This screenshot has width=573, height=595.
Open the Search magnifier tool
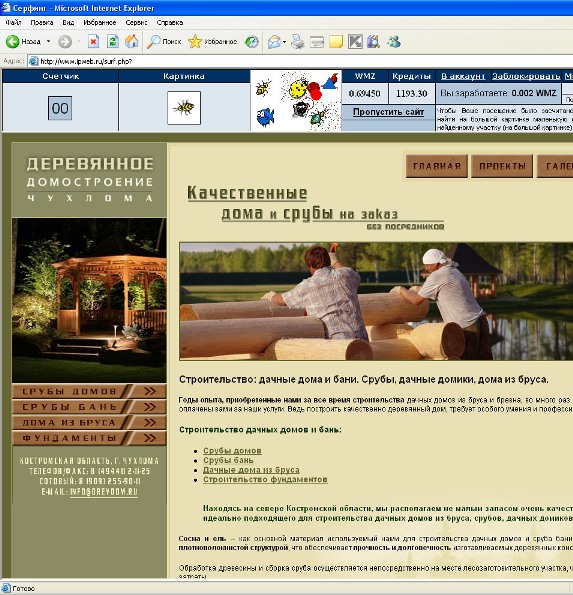tap(154, 41)
